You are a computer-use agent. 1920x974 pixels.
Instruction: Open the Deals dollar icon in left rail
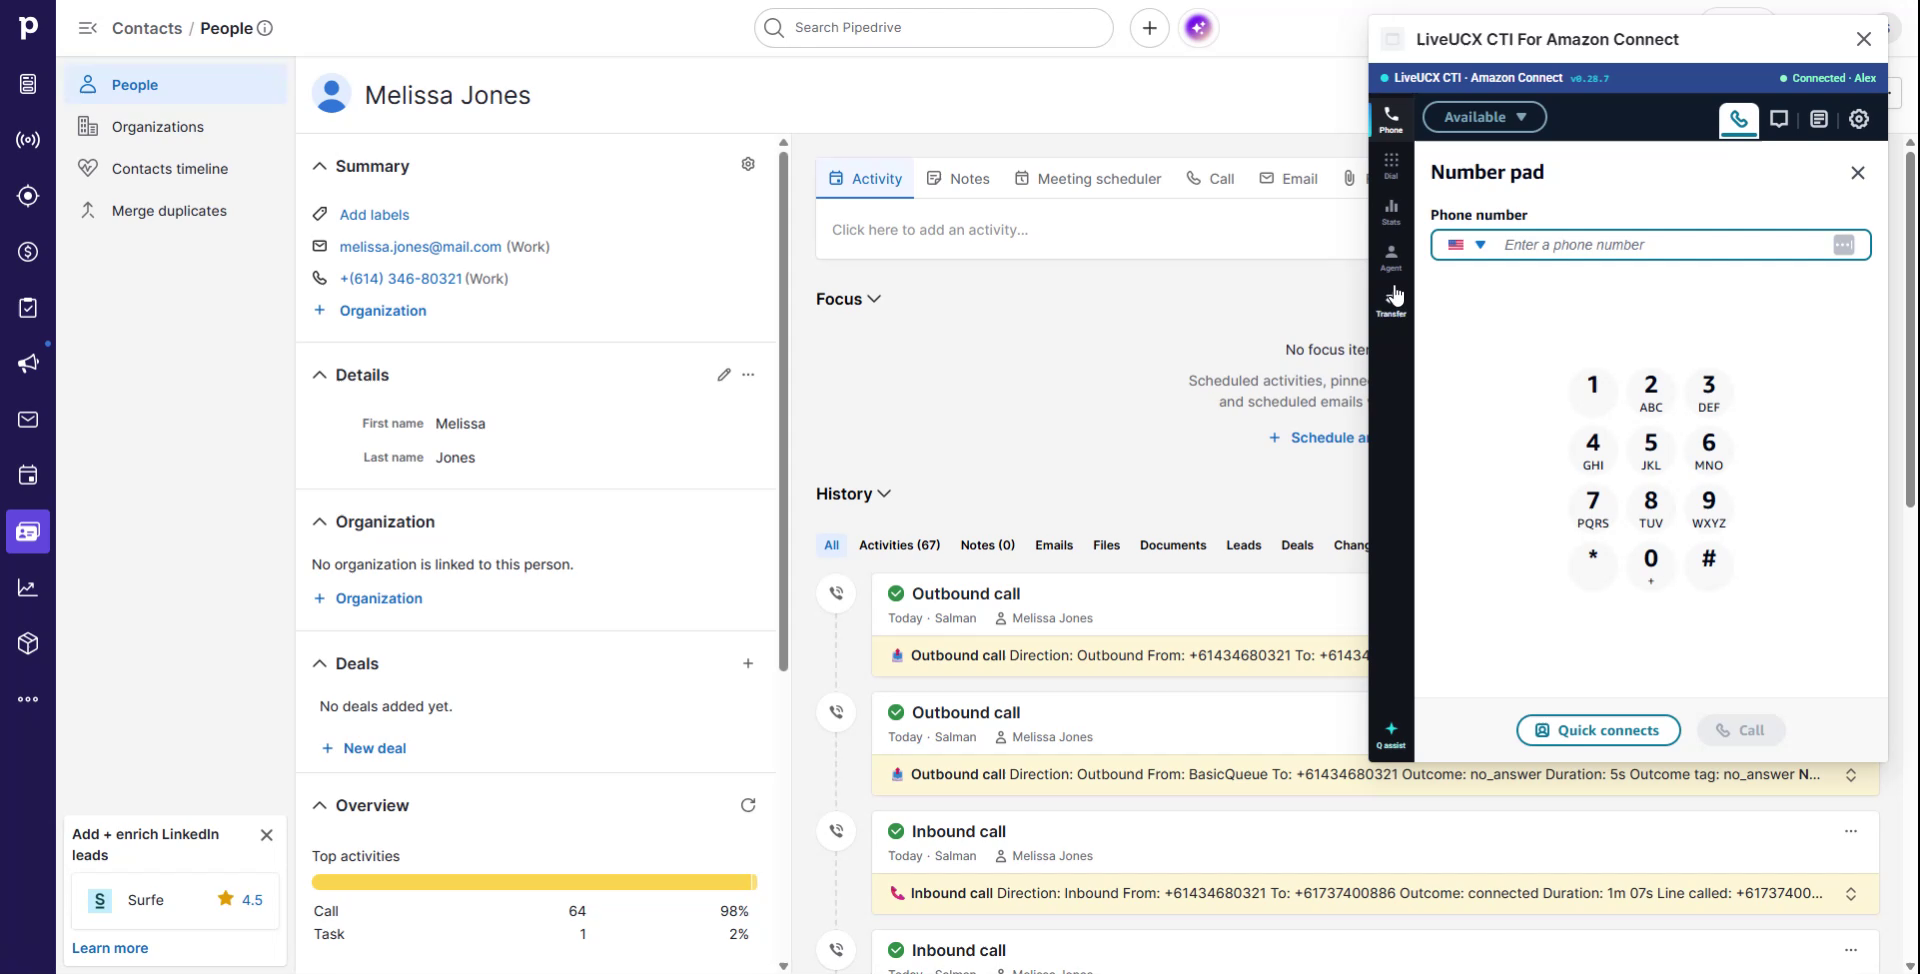[x=28, y=252]
